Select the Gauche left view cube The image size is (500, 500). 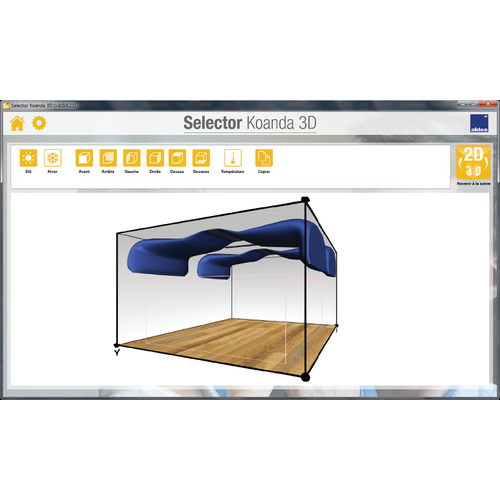coord(132,158)
